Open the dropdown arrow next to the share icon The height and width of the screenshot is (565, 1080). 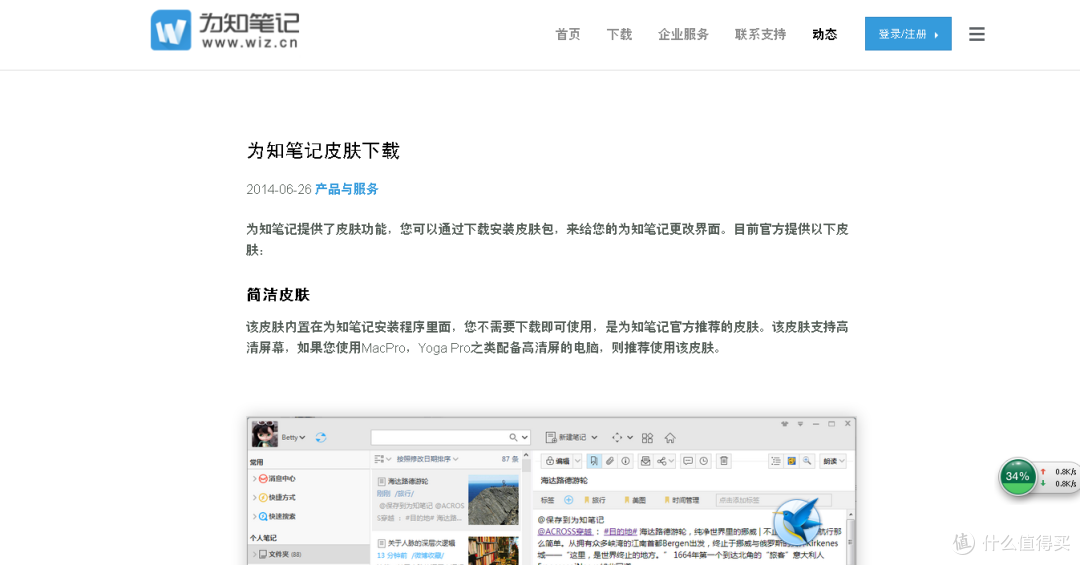pyautogui.click(x=672, y=461)
